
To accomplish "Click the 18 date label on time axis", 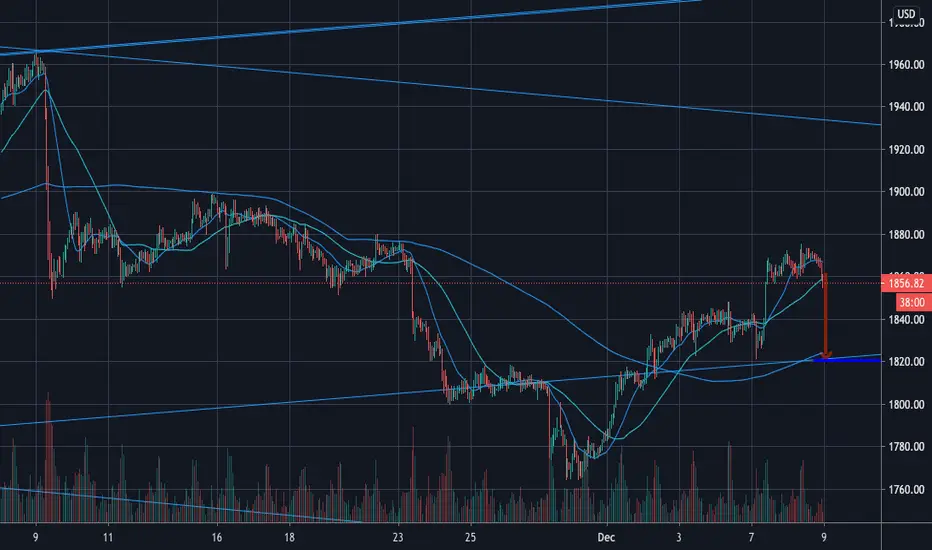I will (289, 538).
